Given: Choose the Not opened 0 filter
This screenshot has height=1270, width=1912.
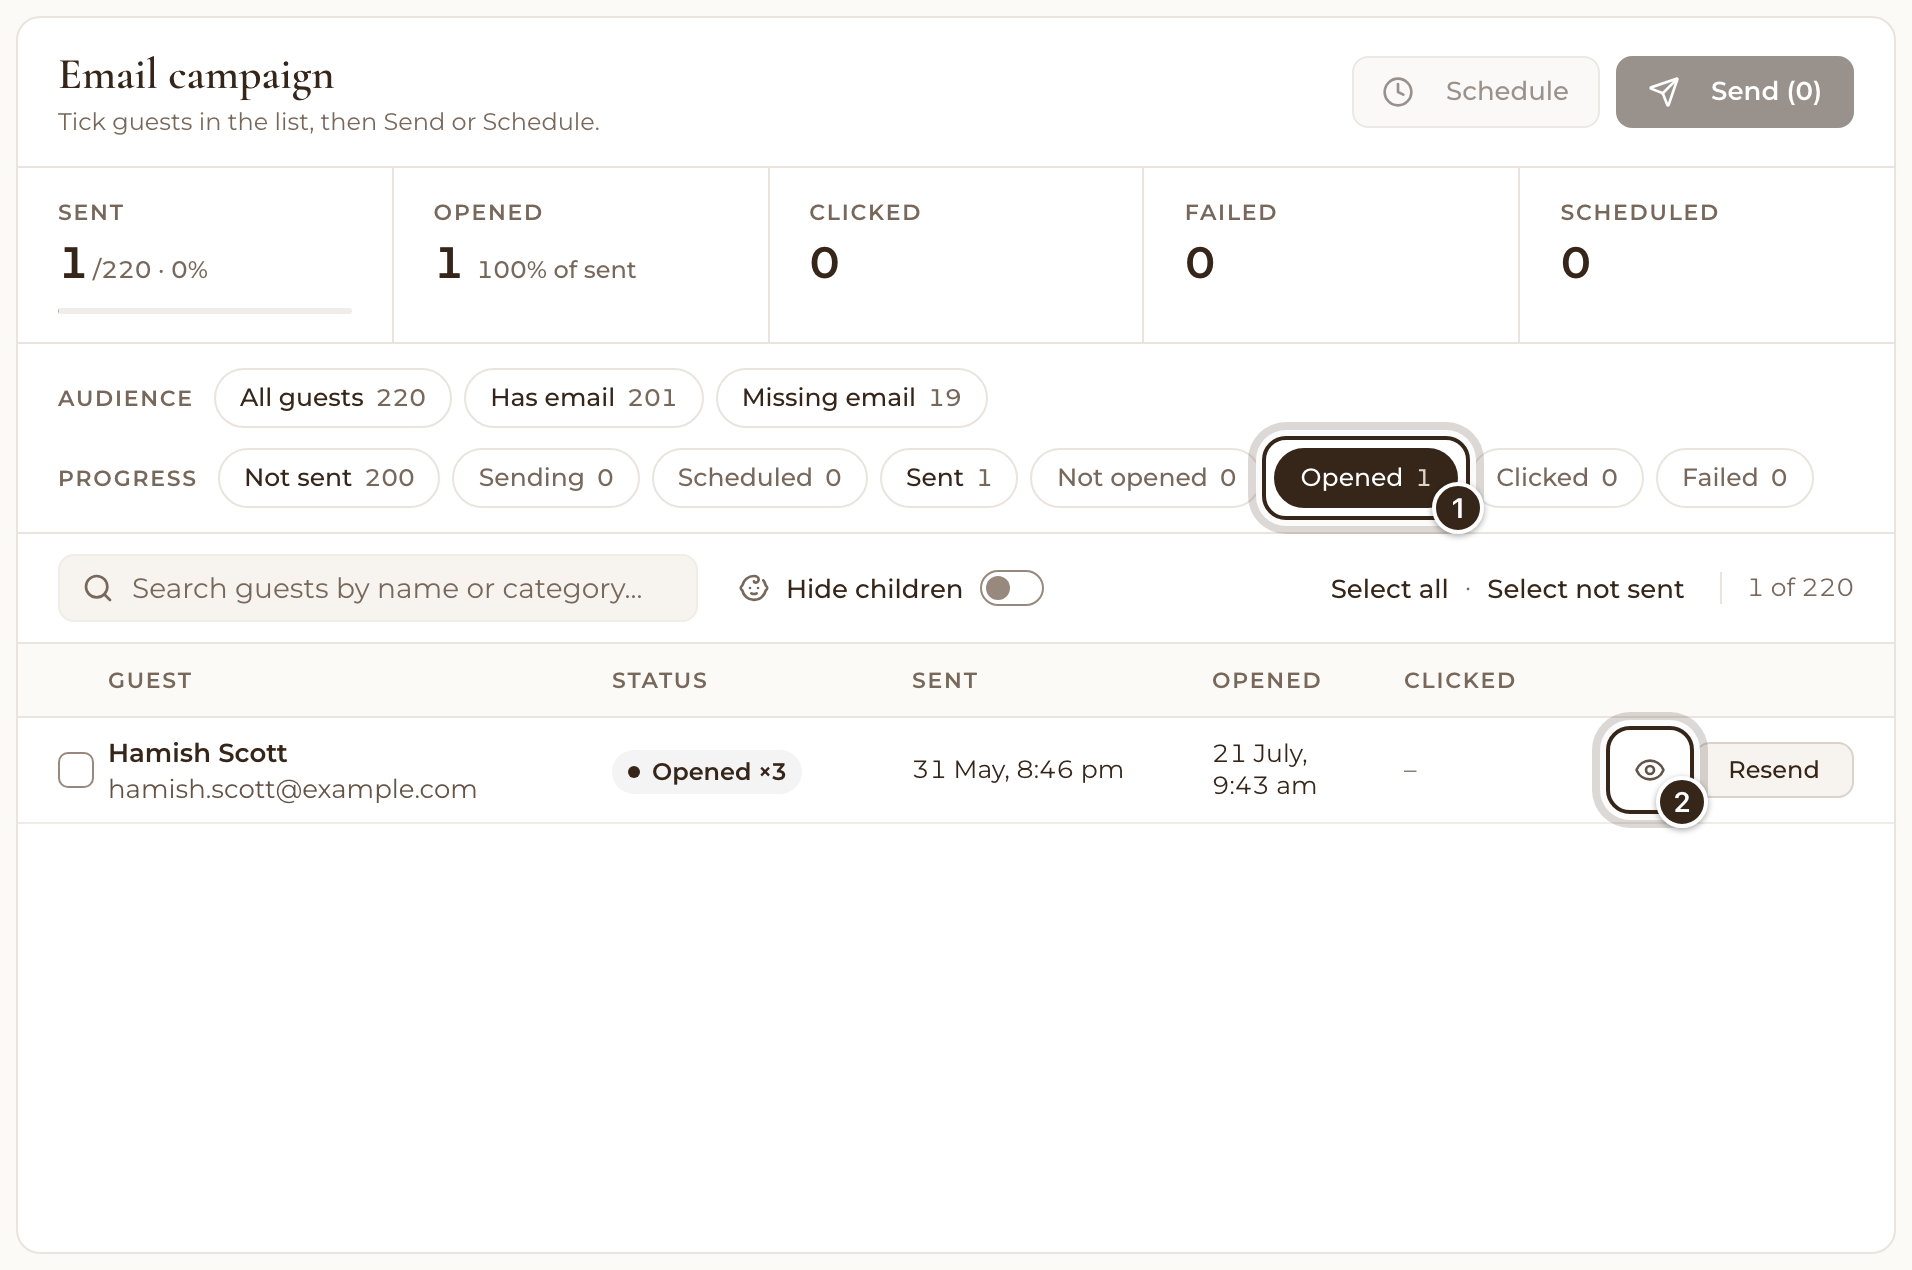Looking at the screenshot, I should point(1146,478).
